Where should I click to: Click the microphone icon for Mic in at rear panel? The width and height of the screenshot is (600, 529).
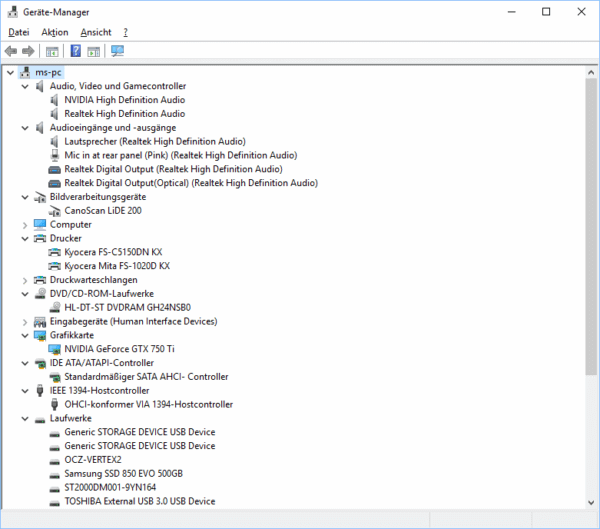point(55,155)
